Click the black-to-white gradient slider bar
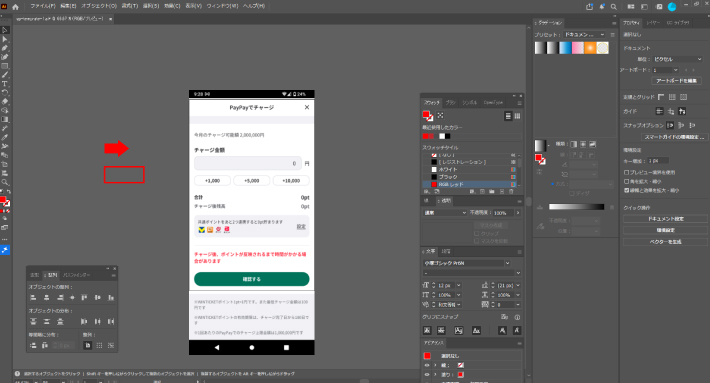This screenshot has height=383, width=710. click(x=576, y=207)
